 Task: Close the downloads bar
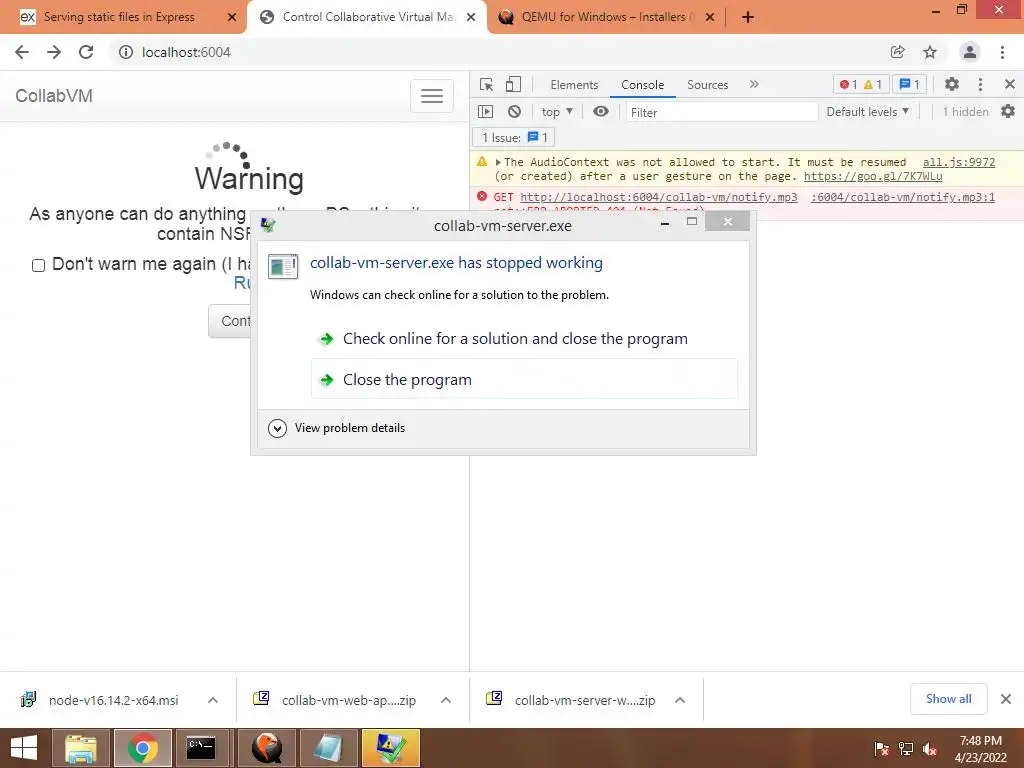(x=1006, y=699)
